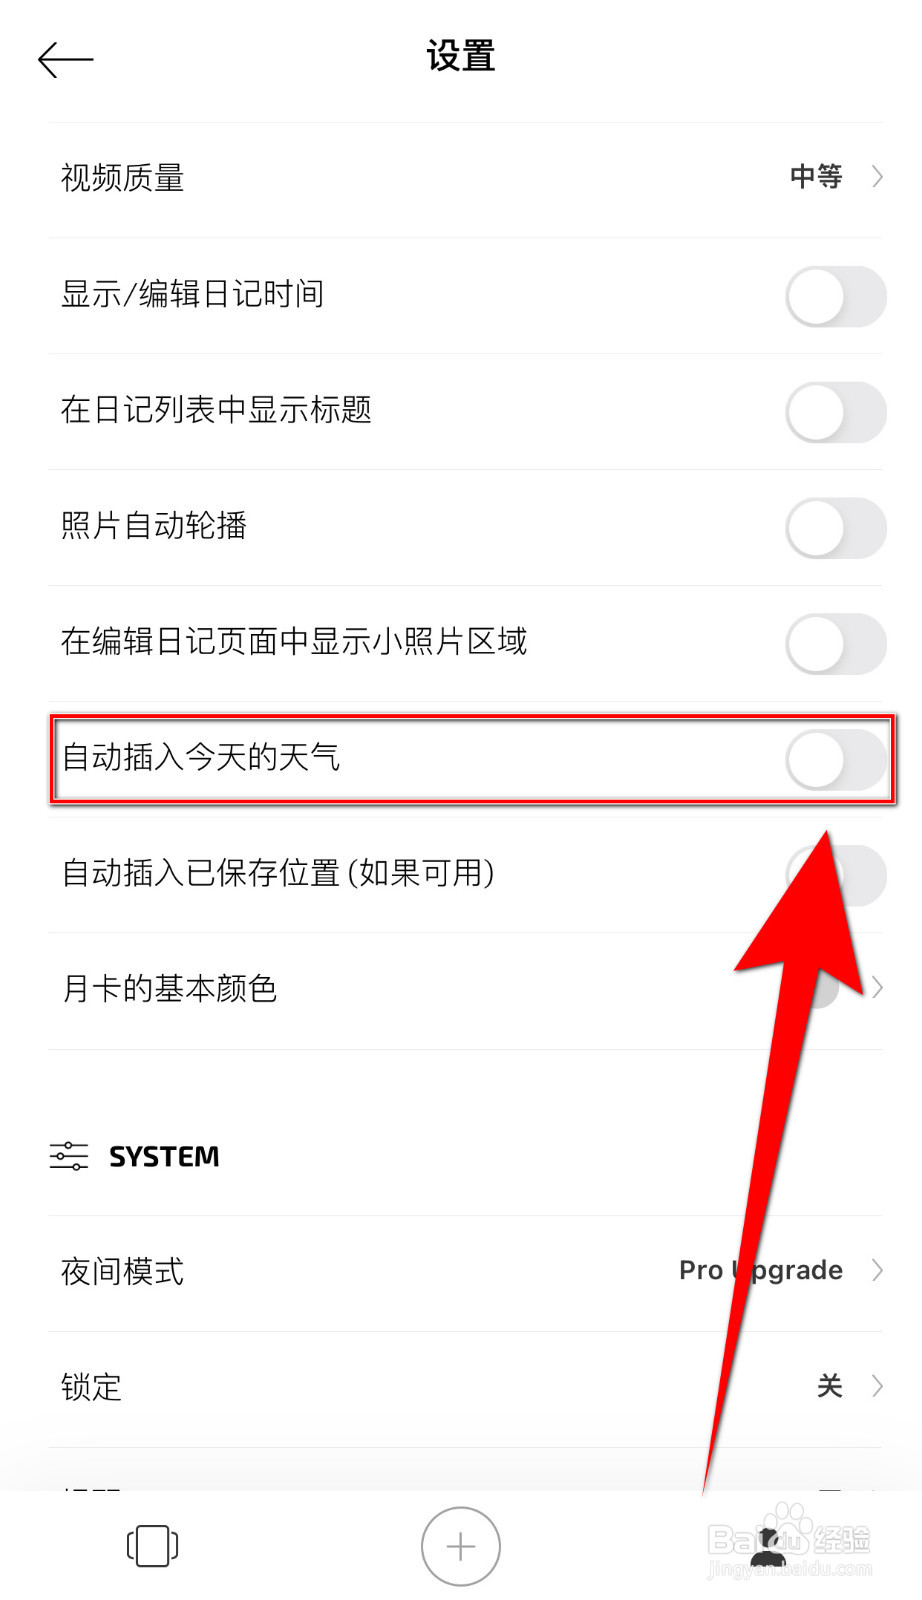The image size is (922, 1600).
Task: Click the SYSTEM section sliders icon
Action: [x=69, y=1156]
